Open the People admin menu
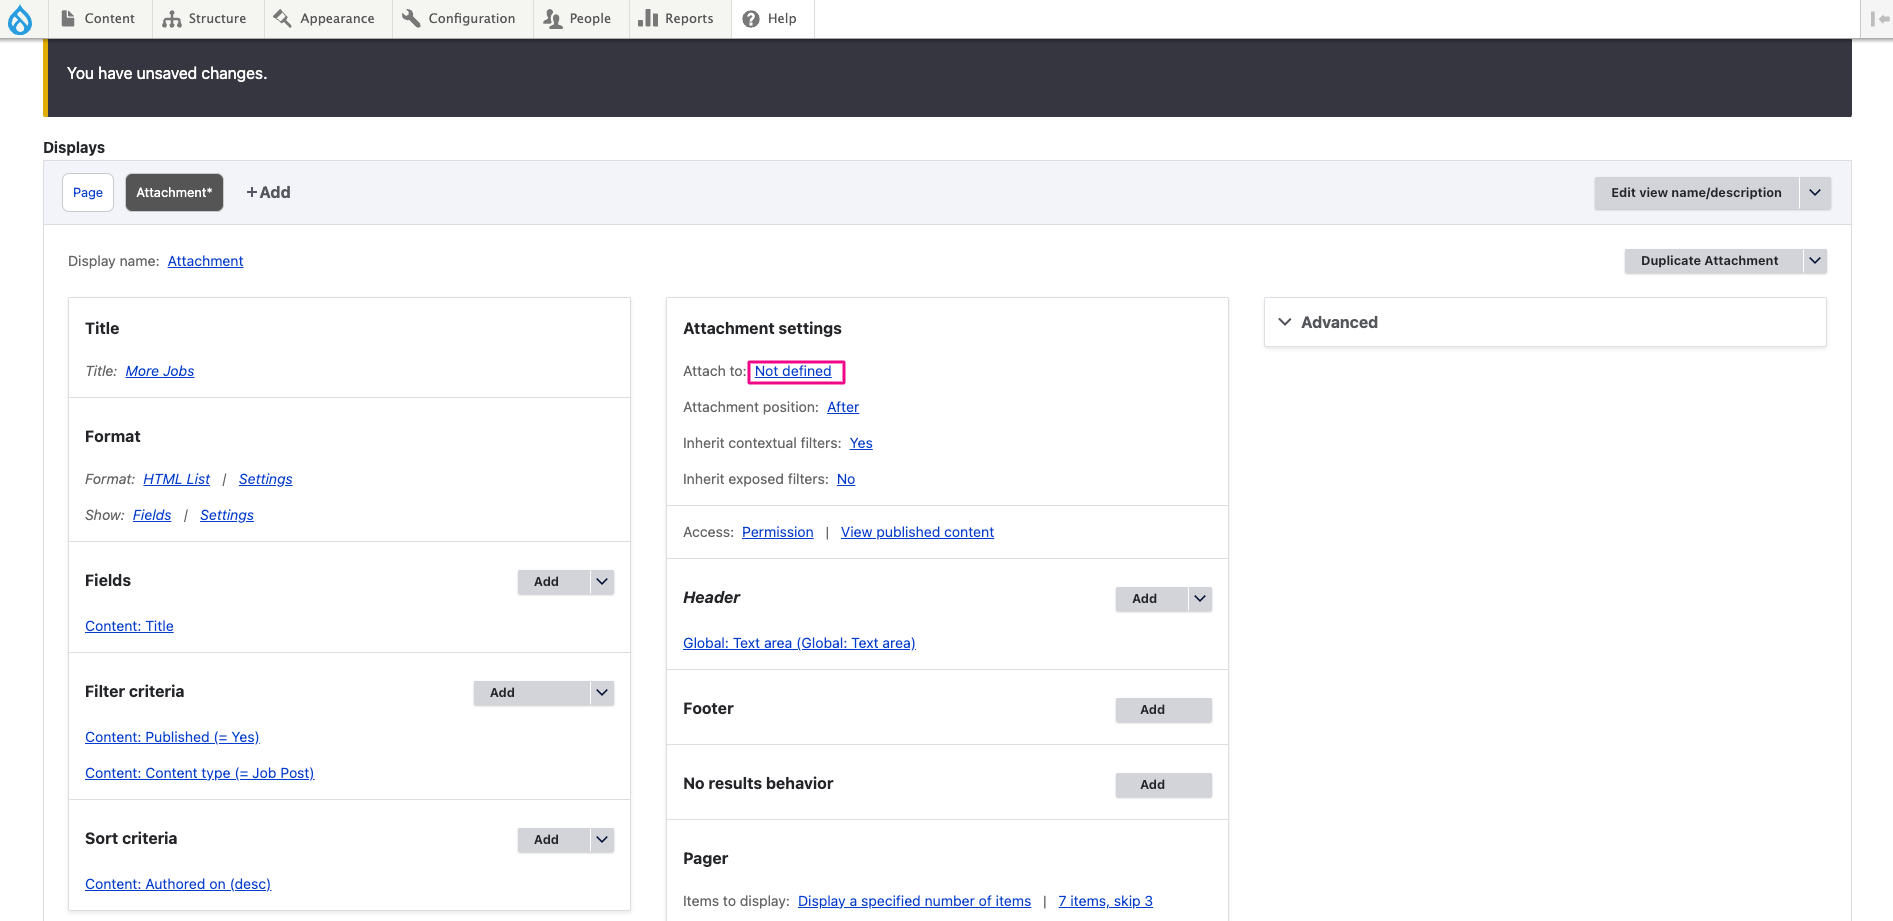Image resolution: width=1893 pixels, height=921 pixels. pyautogui.click(x=578, y=19)
